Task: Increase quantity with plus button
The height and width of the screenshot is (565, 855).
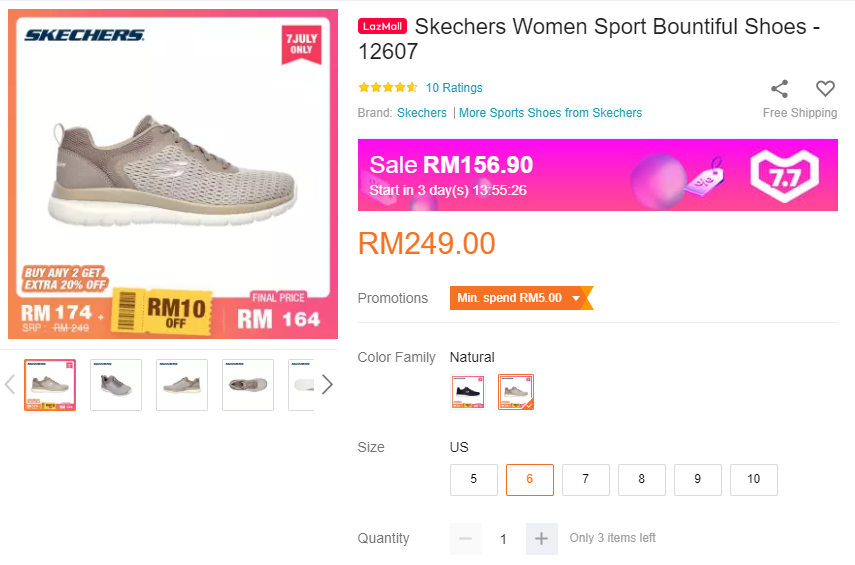Action: (x=541, y=539)
